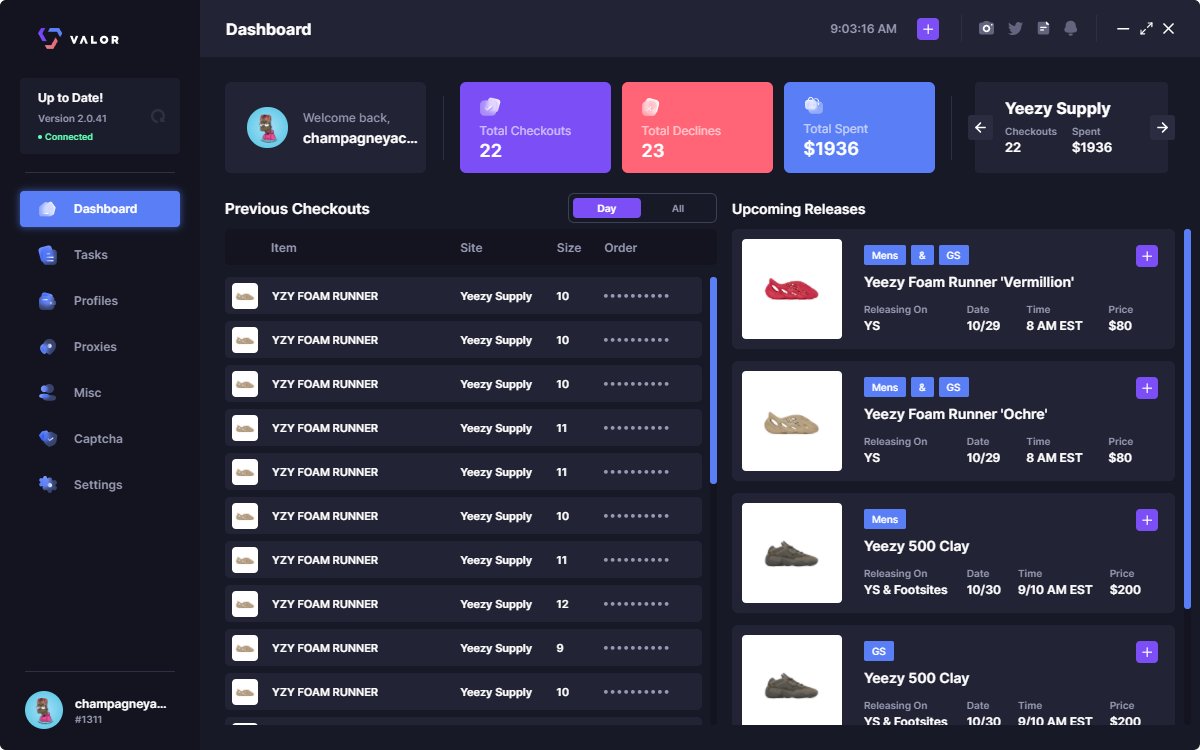The image size is (1200, 750).
Task: Click the Yeezy Foam Runner 'Vermillion' title
Action: (969, 282)
